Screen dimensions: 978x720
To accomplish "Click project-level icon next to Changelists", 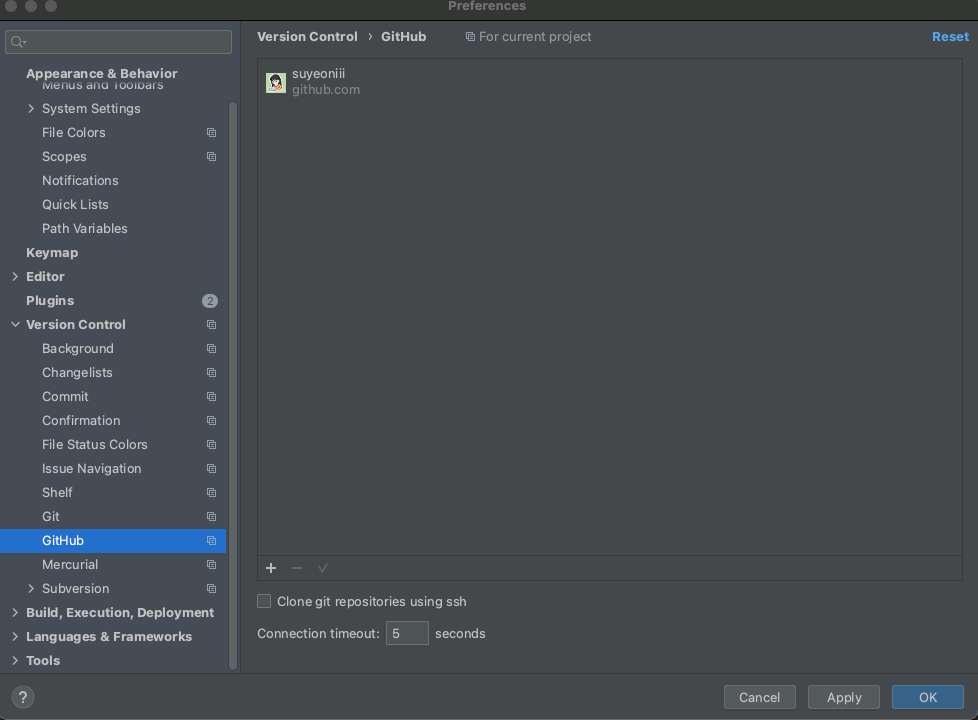I will coord(211,372).
